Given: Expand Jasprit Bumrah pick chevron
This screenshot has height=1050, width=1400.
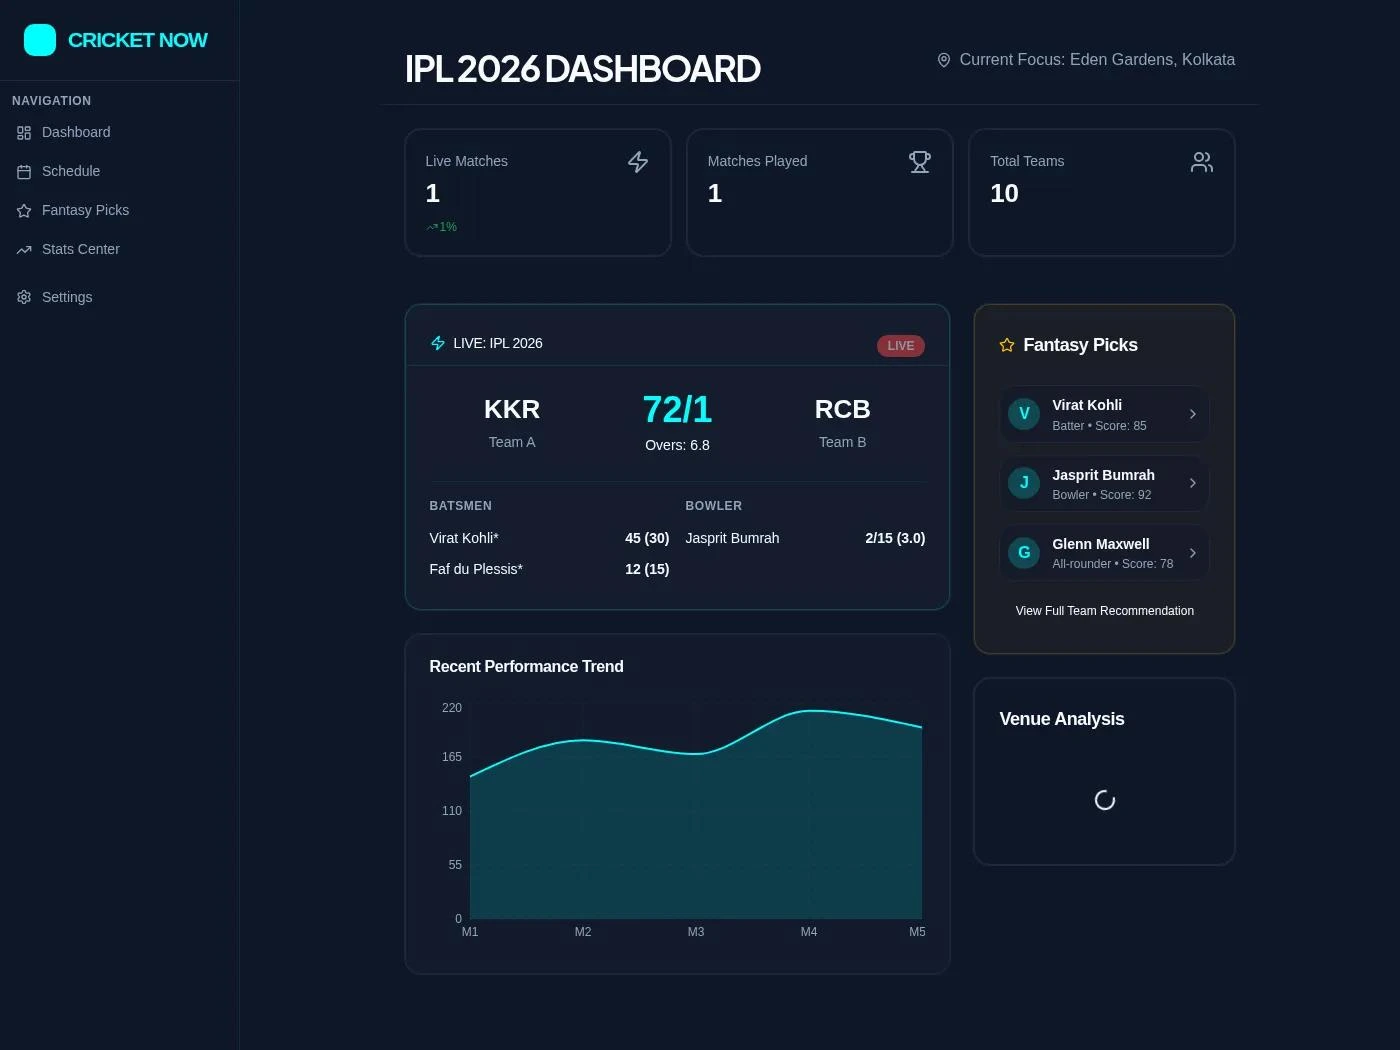Looking at the screenshot, I should point(1192,483).
